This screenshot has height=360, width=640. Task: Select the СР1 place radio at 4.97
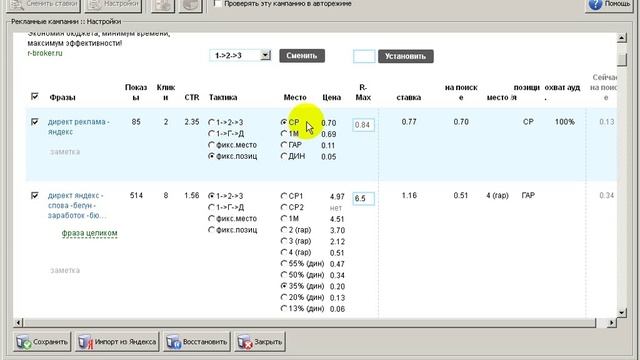(x=284, y=196)
